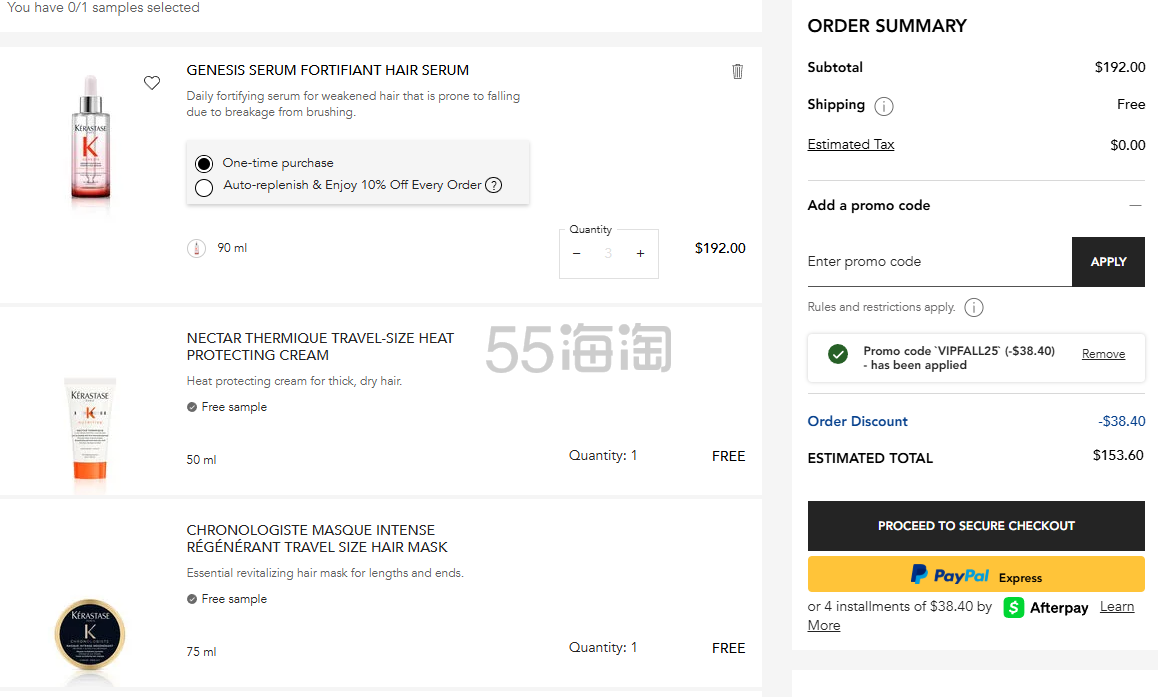This screenshot has width=1158, height=697.
Task: Add Genesis Serum to wishlist heart
Action: point(151,83)
